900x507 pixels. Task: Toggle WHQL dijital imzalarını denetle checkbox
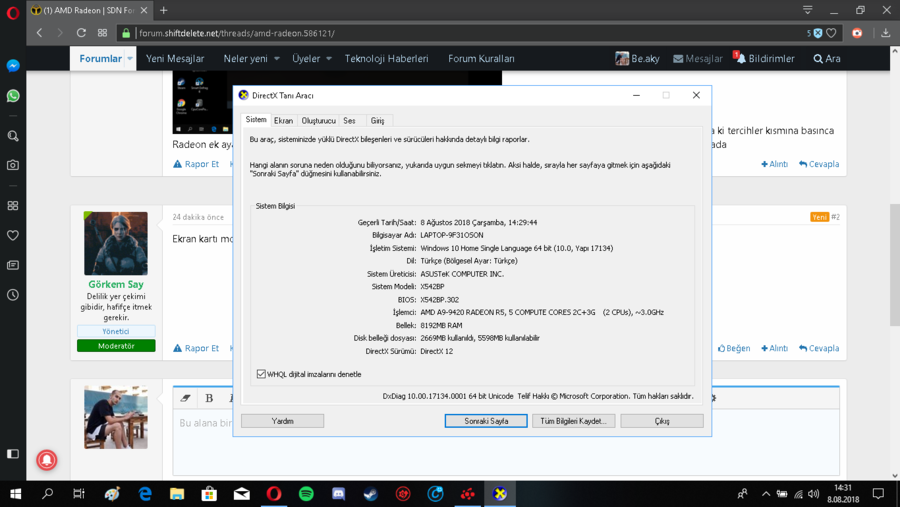coord(261,374)
